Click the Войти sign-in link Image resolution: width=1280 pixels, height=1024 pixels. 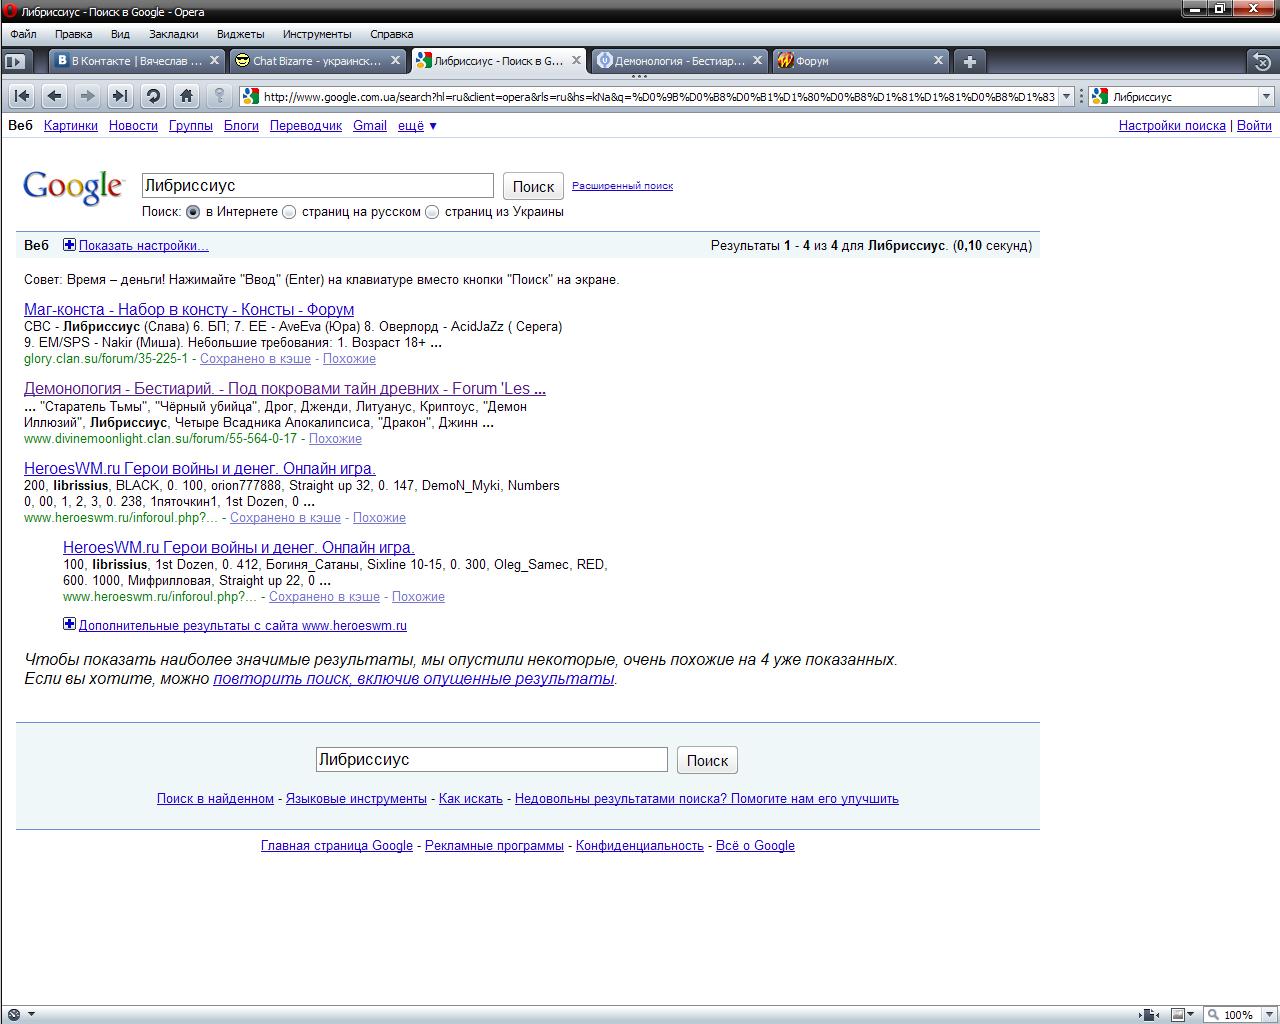[x=1254, y=126]
